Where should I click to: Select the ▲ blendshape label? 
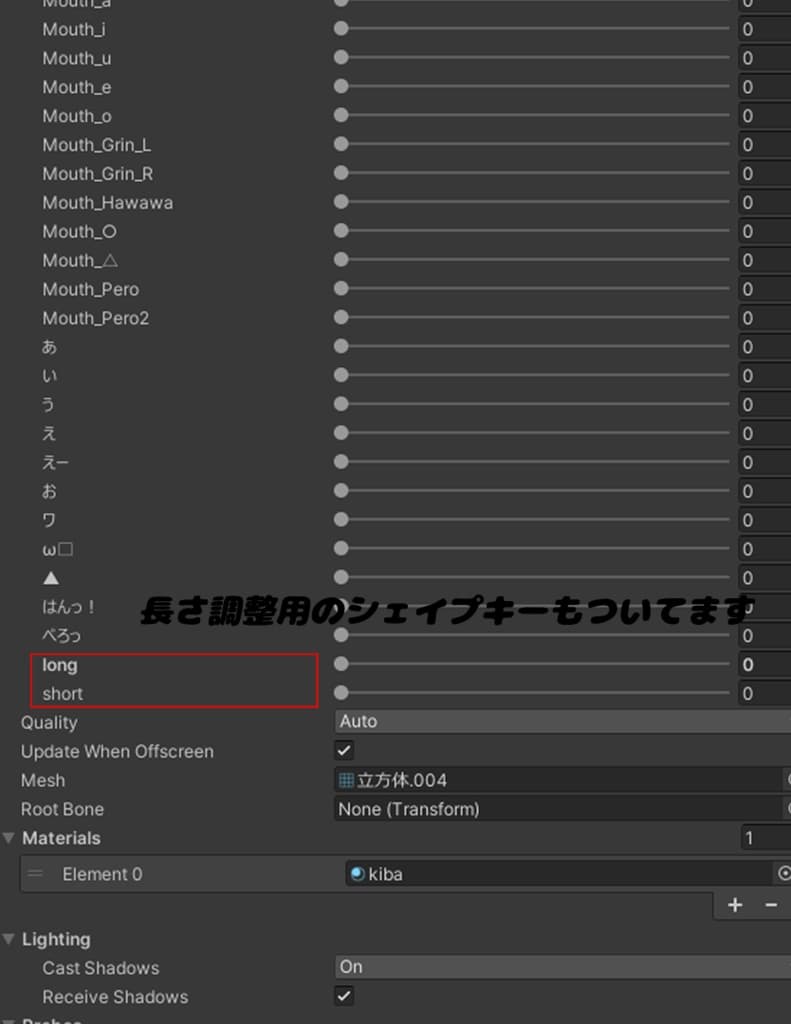51,578
